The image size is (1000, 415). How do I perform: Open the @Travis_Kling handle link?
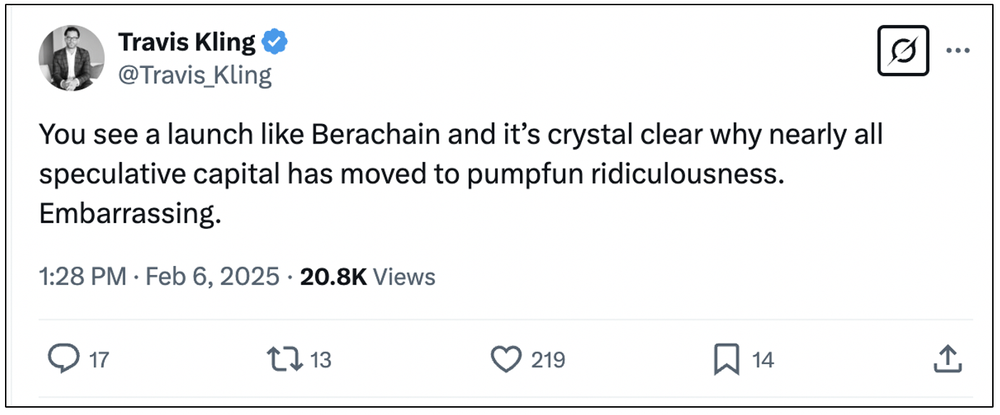[x=195, y=75]
